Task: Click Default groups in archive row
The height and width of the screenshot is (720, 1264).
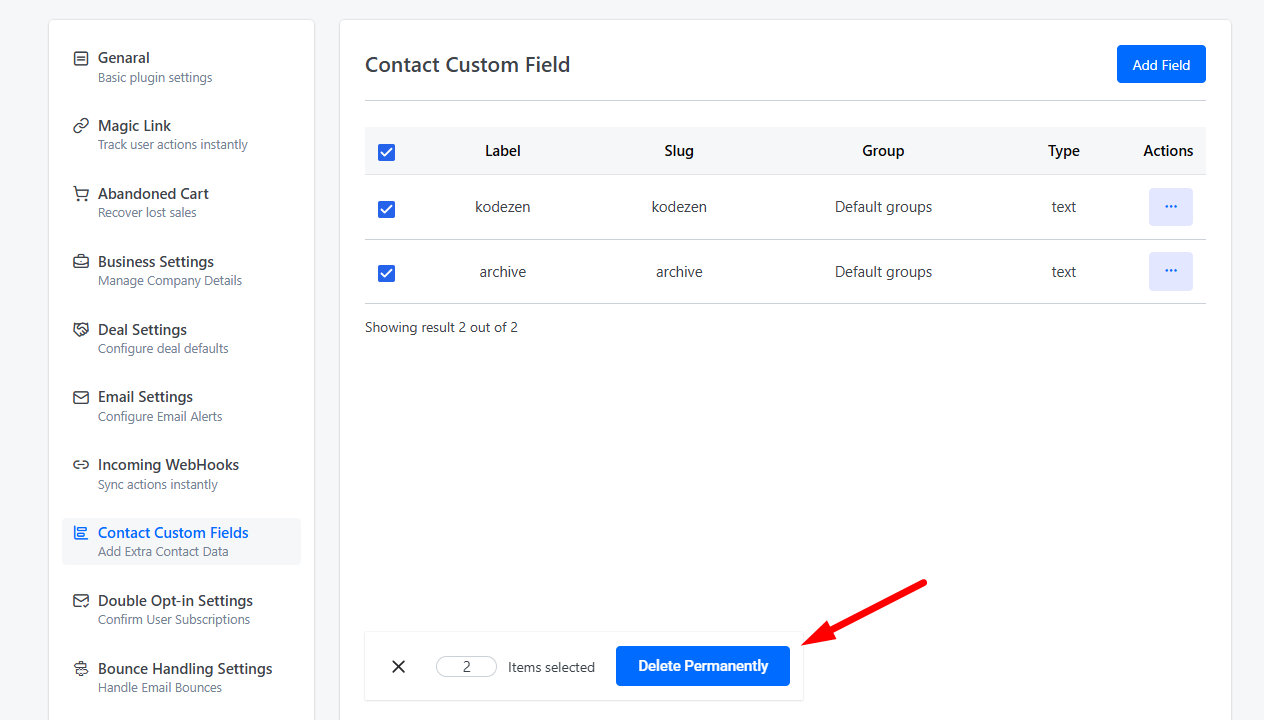Action: [x=883, y=272]
